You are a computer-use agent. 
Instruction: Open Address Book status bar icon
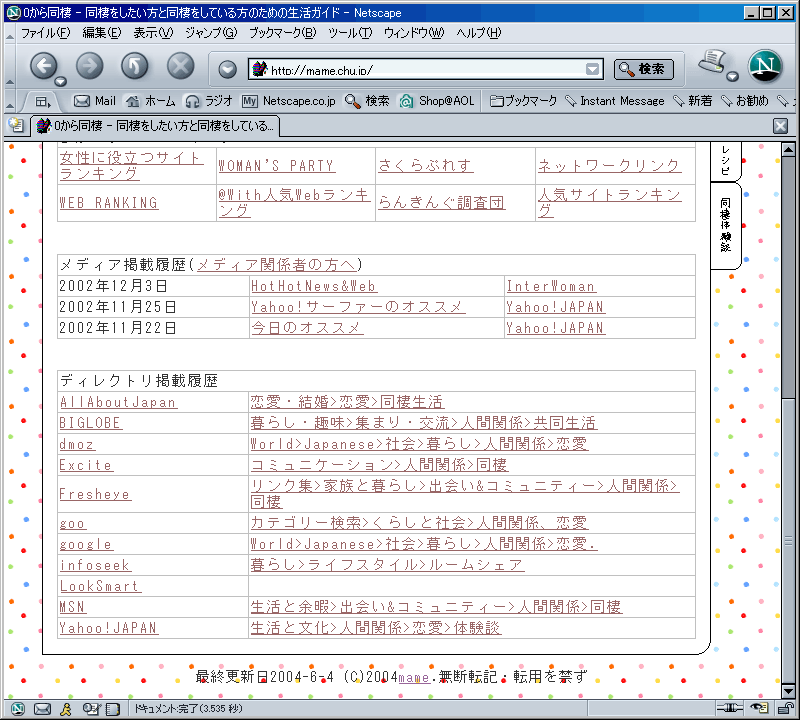pos(113,708)
